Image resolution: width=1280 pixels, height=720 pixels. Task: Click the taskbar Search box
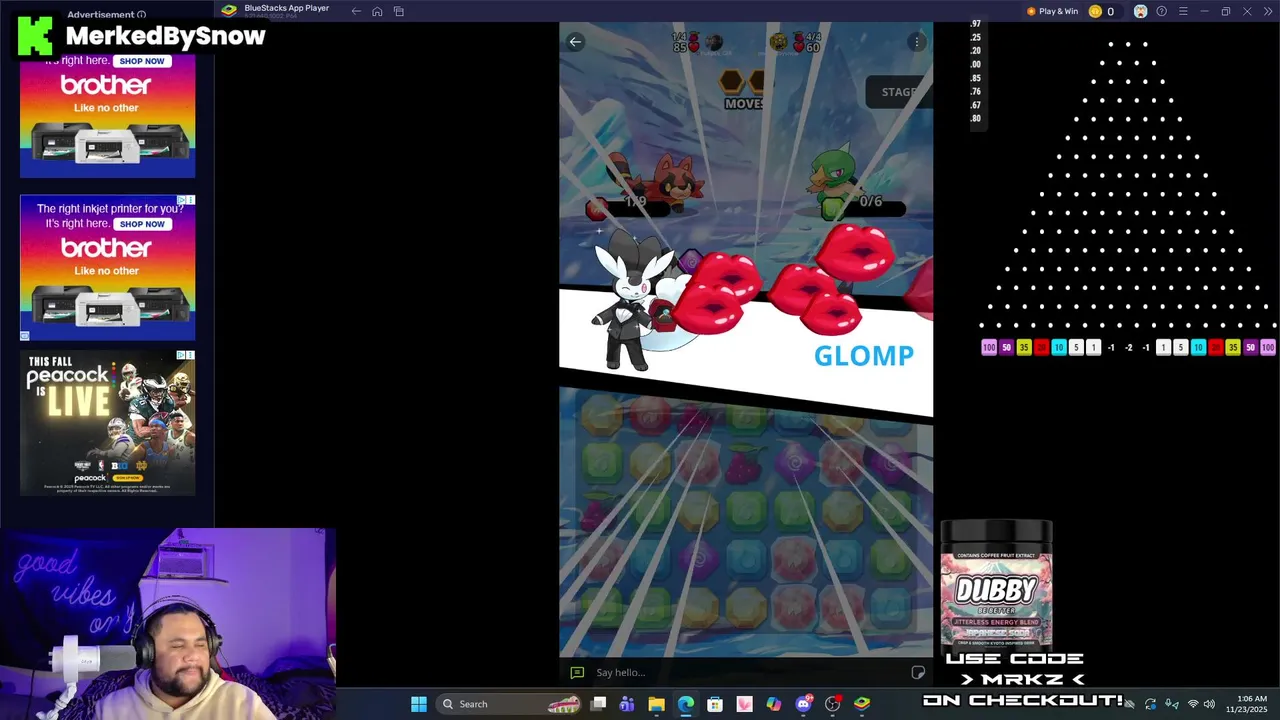click(510, 704)
